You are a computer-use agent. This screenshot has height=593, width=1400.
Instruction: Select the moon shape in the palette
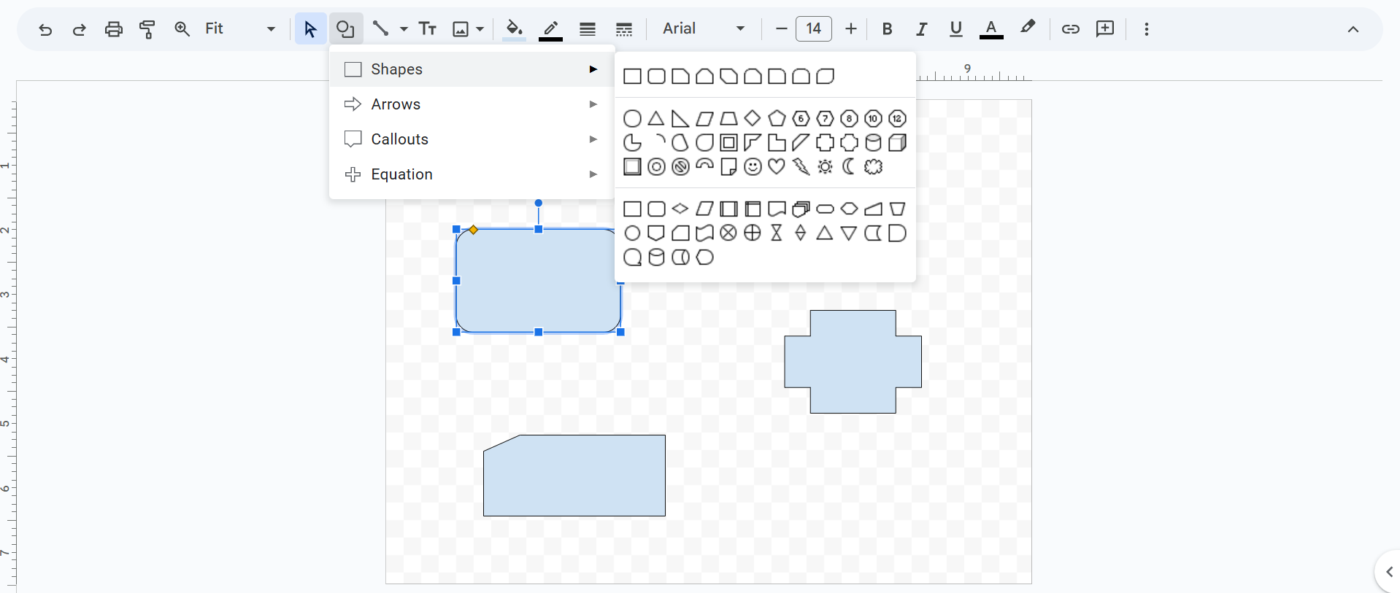(849, 167)
